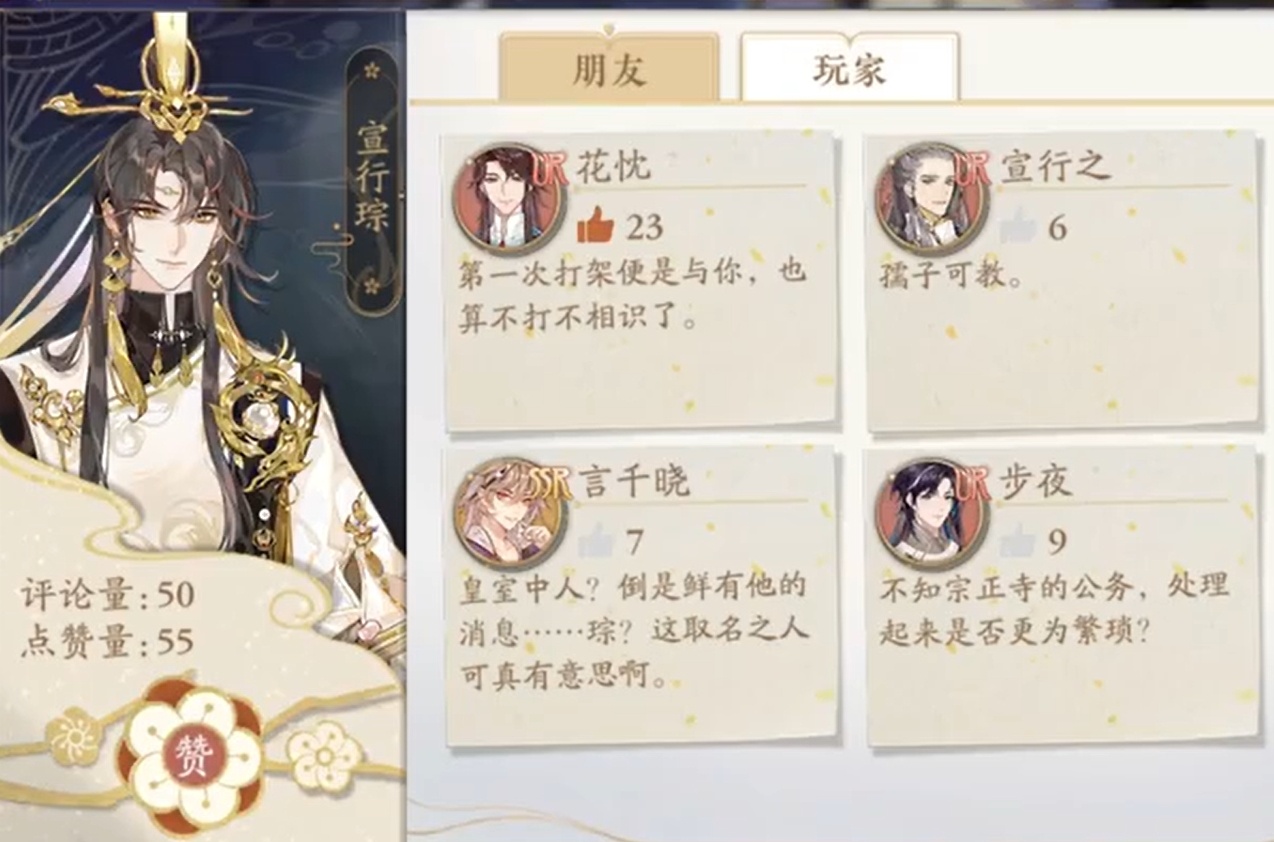Like 宣行之's comment with thumbs-up icon
This screenshot has width=1274, height=842.
coord(1018,227)
